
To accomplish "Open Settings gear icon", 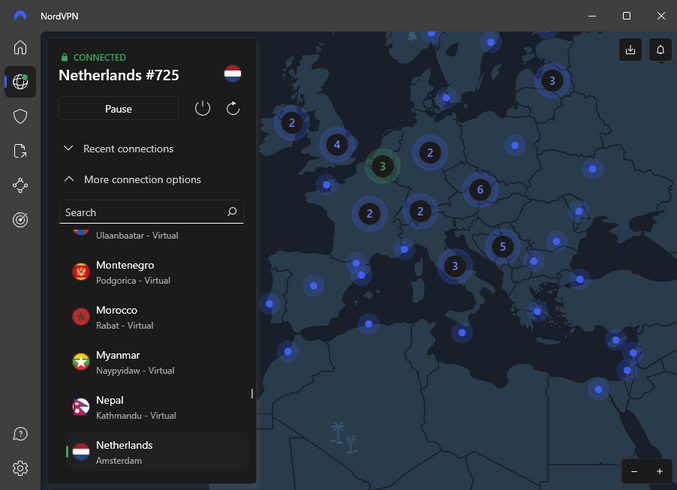I will [x=20, y=468].
